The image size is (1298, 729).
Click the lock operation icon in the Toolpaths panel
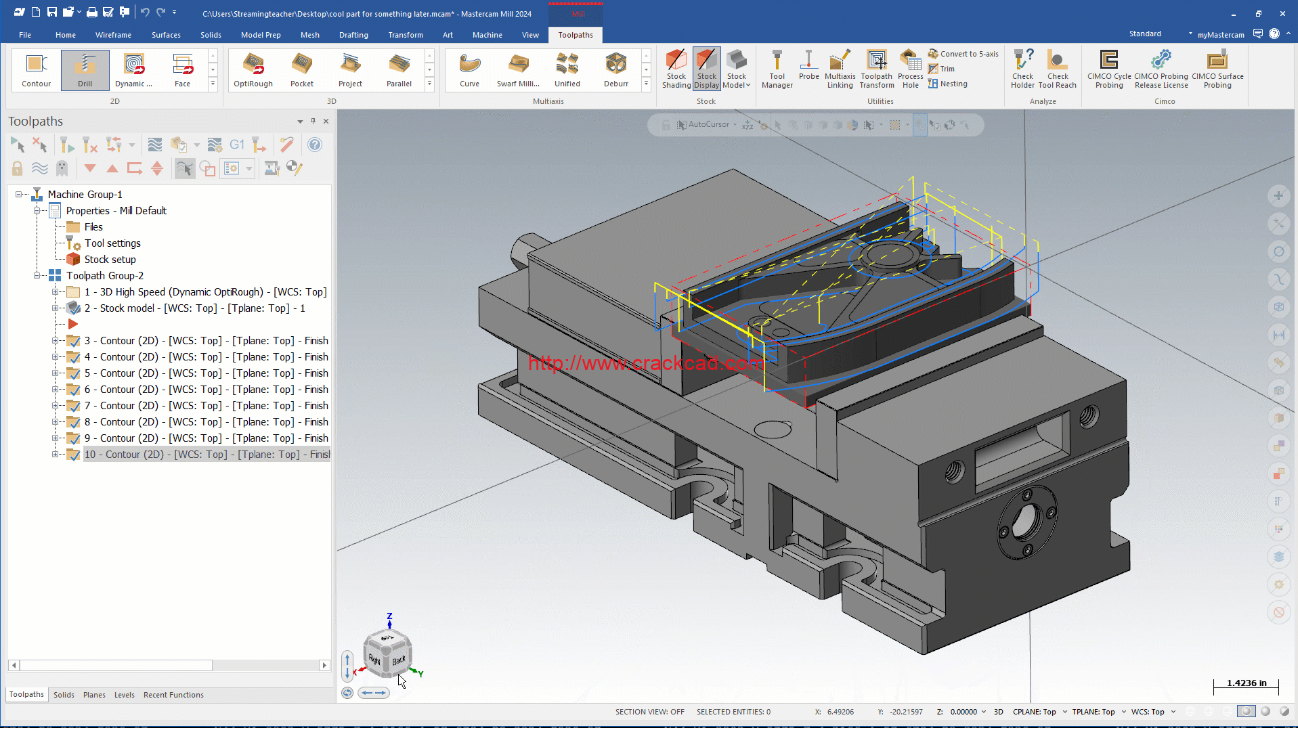click(17, 168)
